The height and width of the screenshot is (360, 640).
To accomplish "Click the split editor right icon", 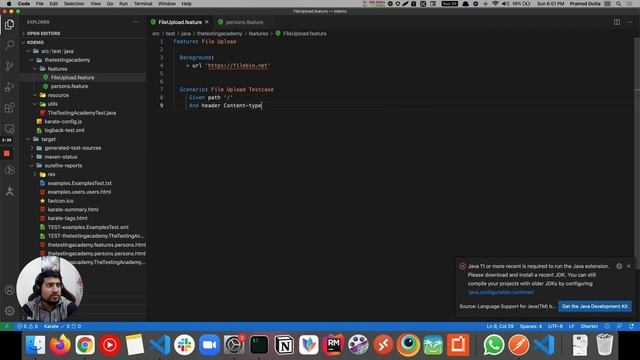I will (x=617, y=22).
